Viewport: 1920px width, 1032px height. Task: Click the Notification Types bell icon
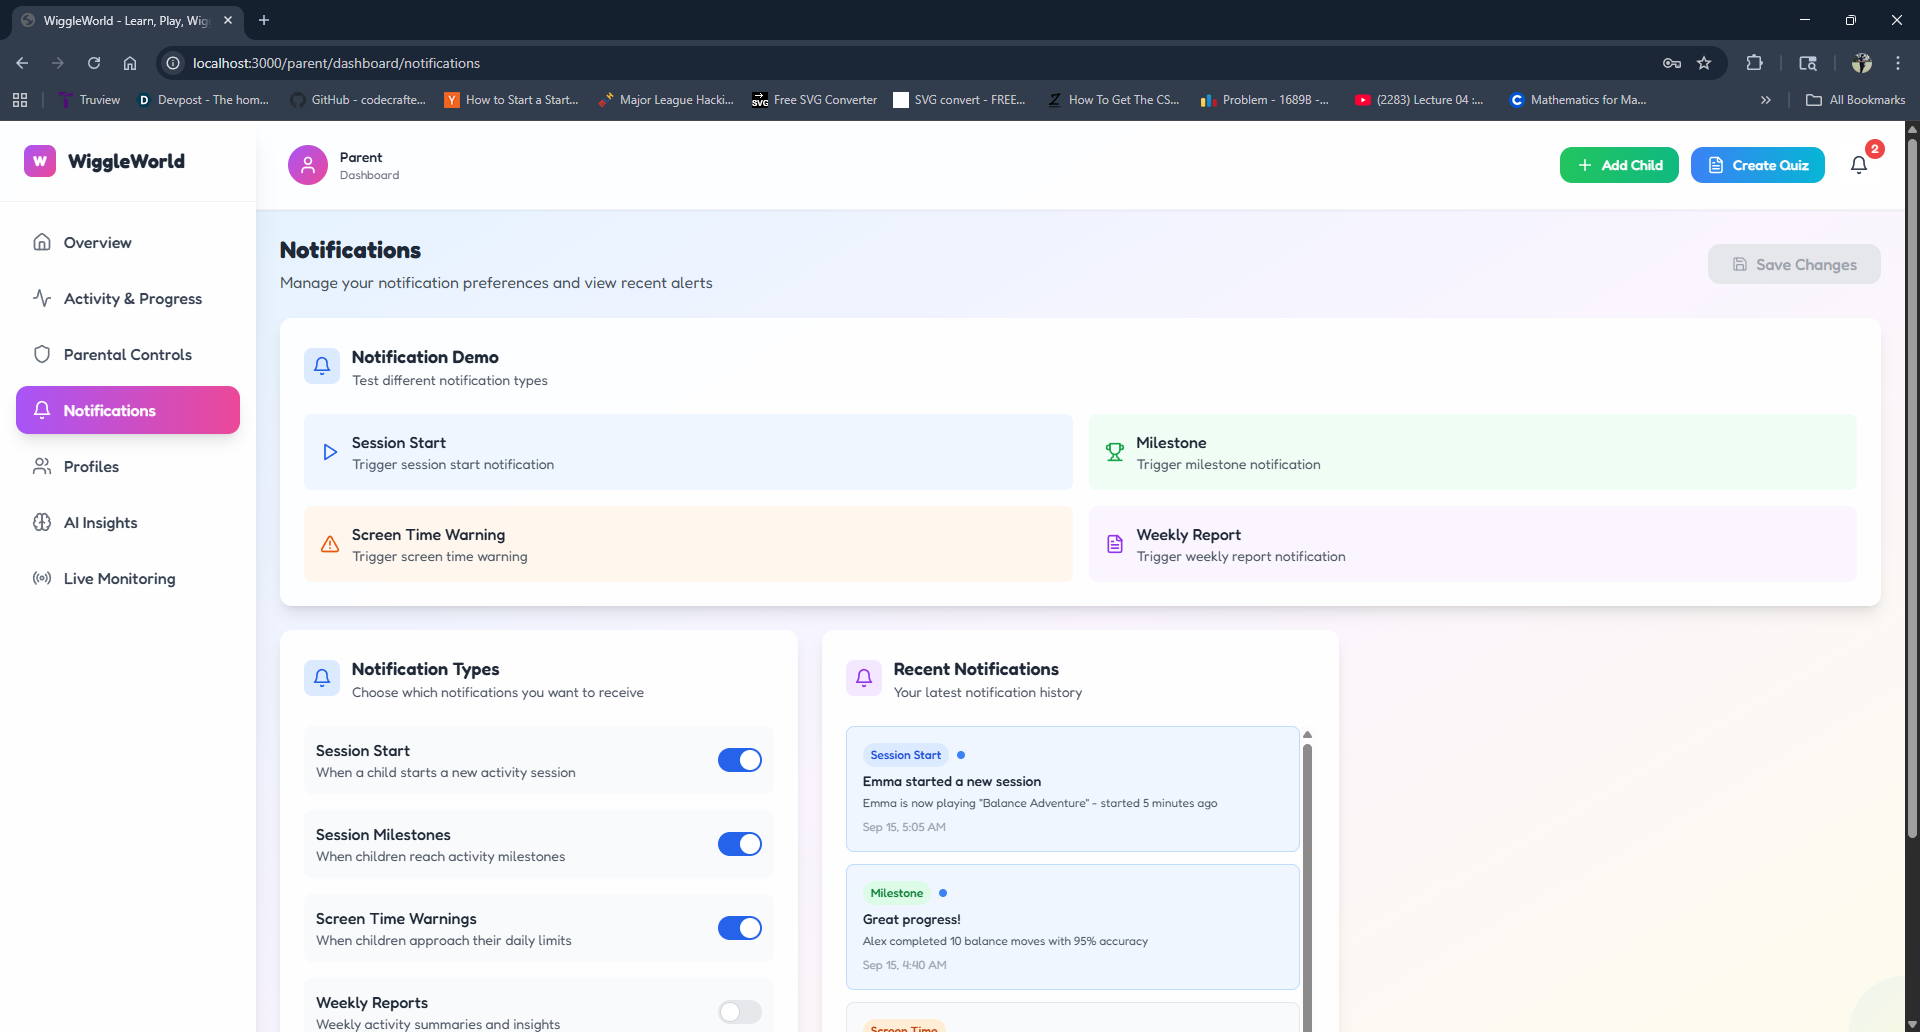322,678
